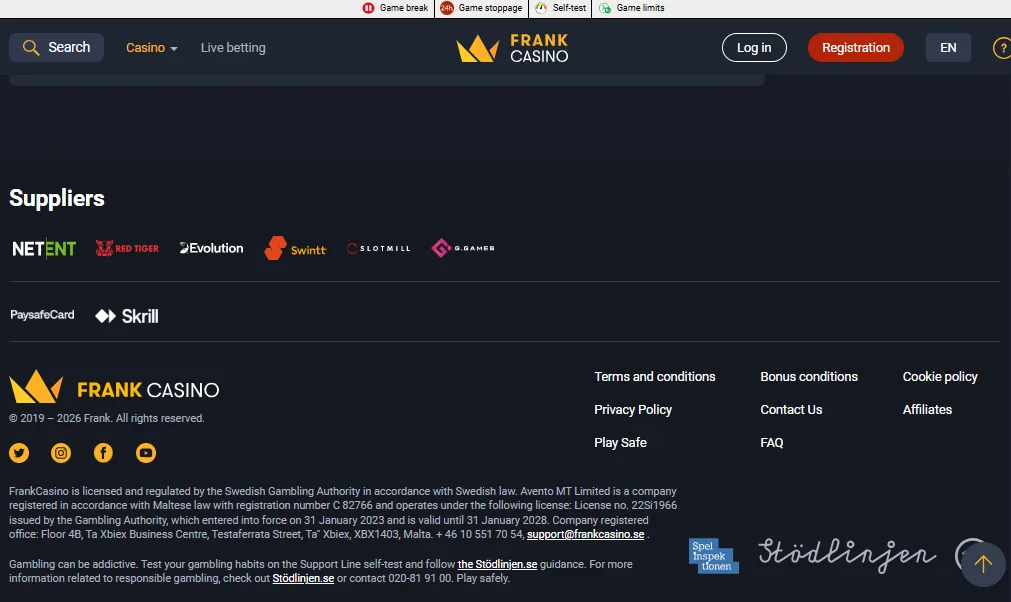The image size is (1011, 602).
Task: Click the PaysafeCard payment logo
Action: pos(43,315)
